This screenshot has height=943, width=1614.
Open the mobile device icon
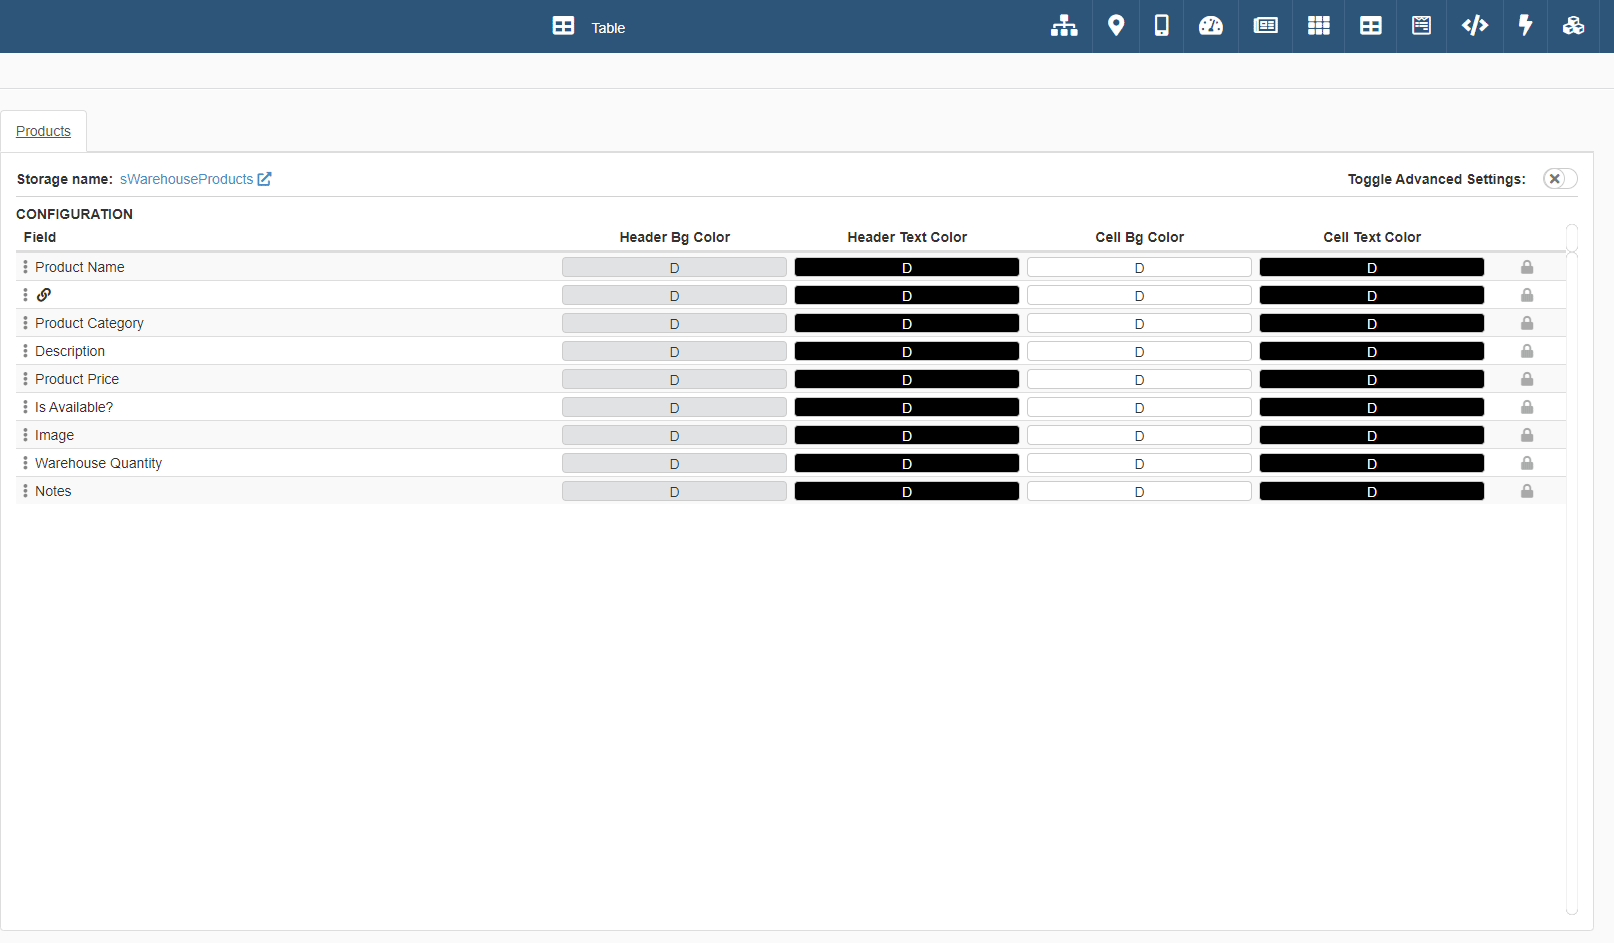click(1161, 26)
